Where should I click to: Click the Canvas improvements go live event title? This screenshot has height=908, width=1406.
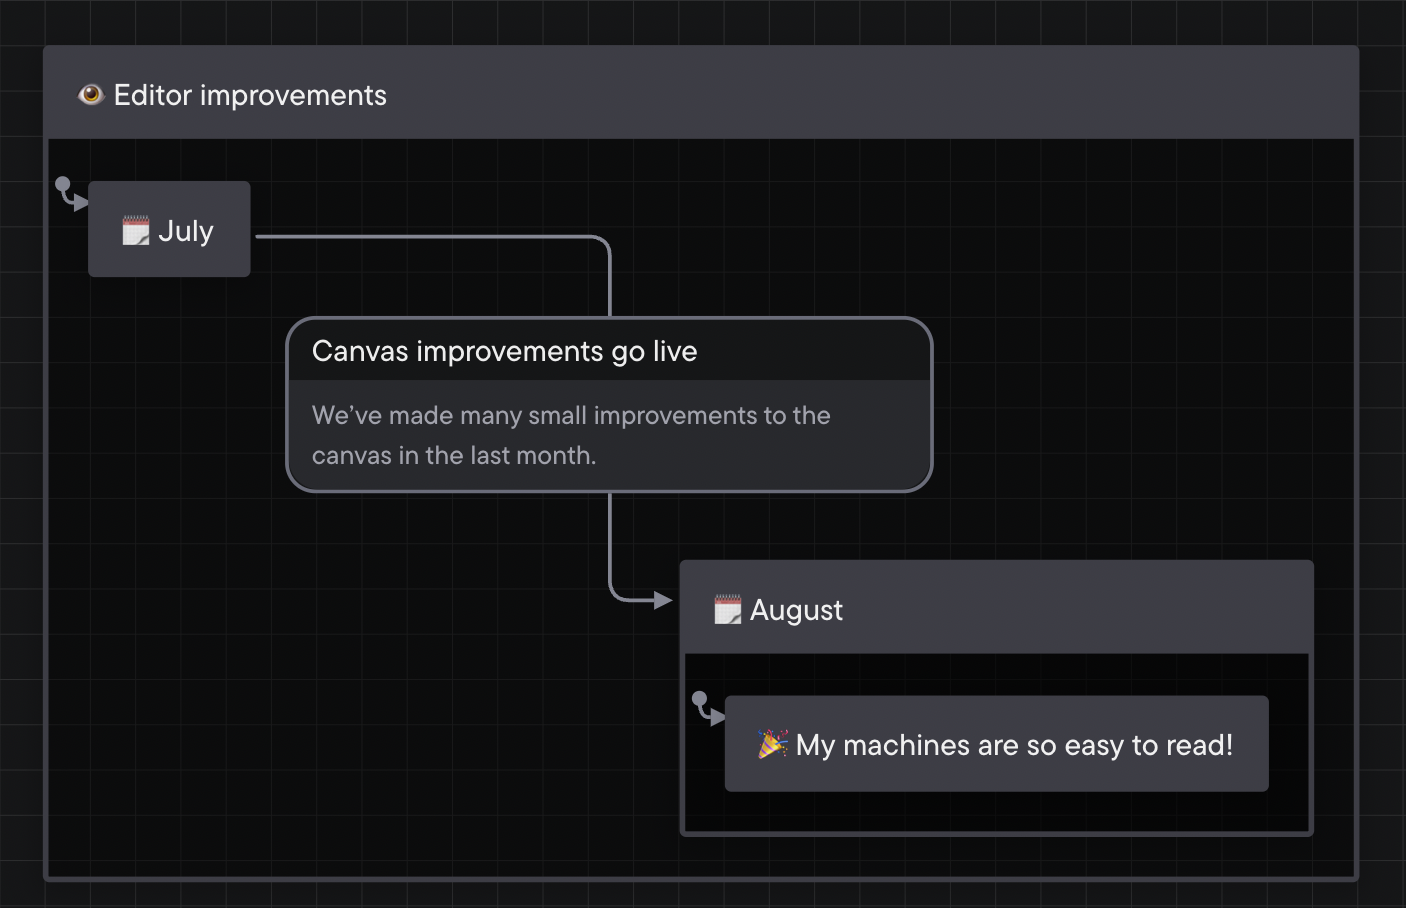[505, 351]
